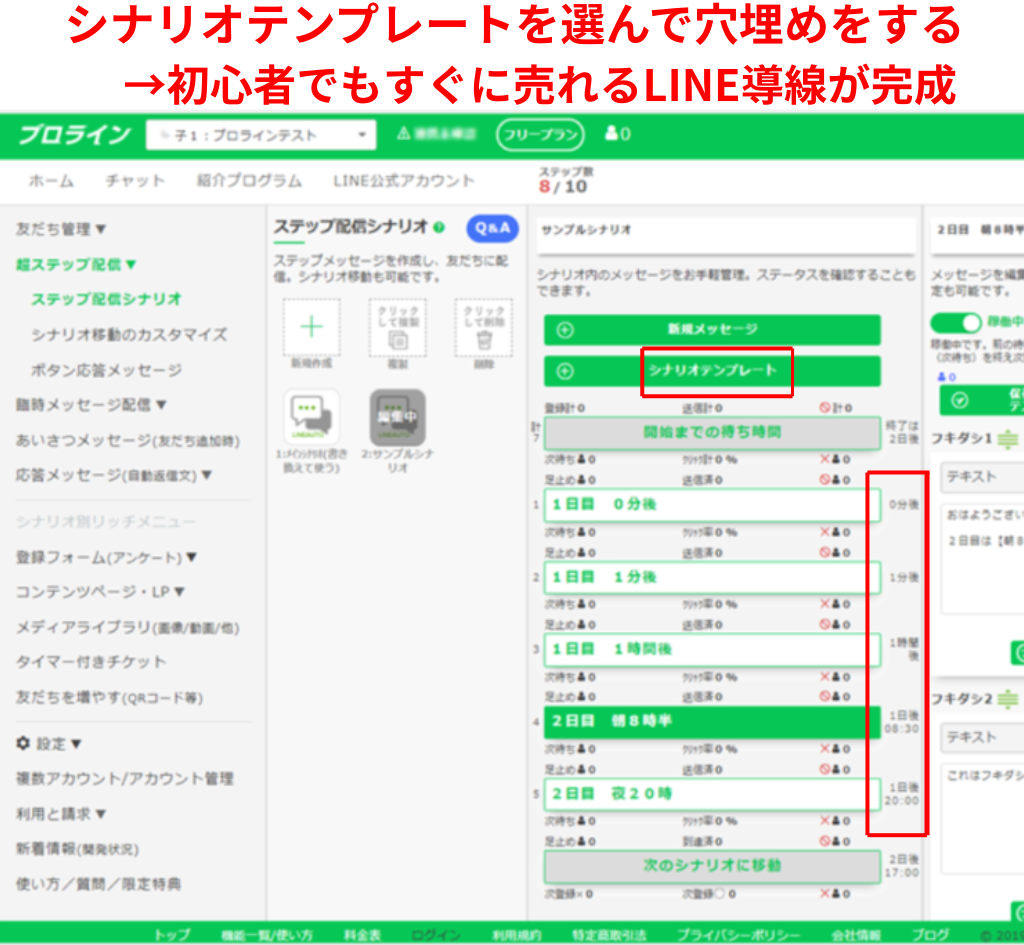
Task: Click the green help icon beside ステップ配信シナリオ heading
Action: pos(439,227)
